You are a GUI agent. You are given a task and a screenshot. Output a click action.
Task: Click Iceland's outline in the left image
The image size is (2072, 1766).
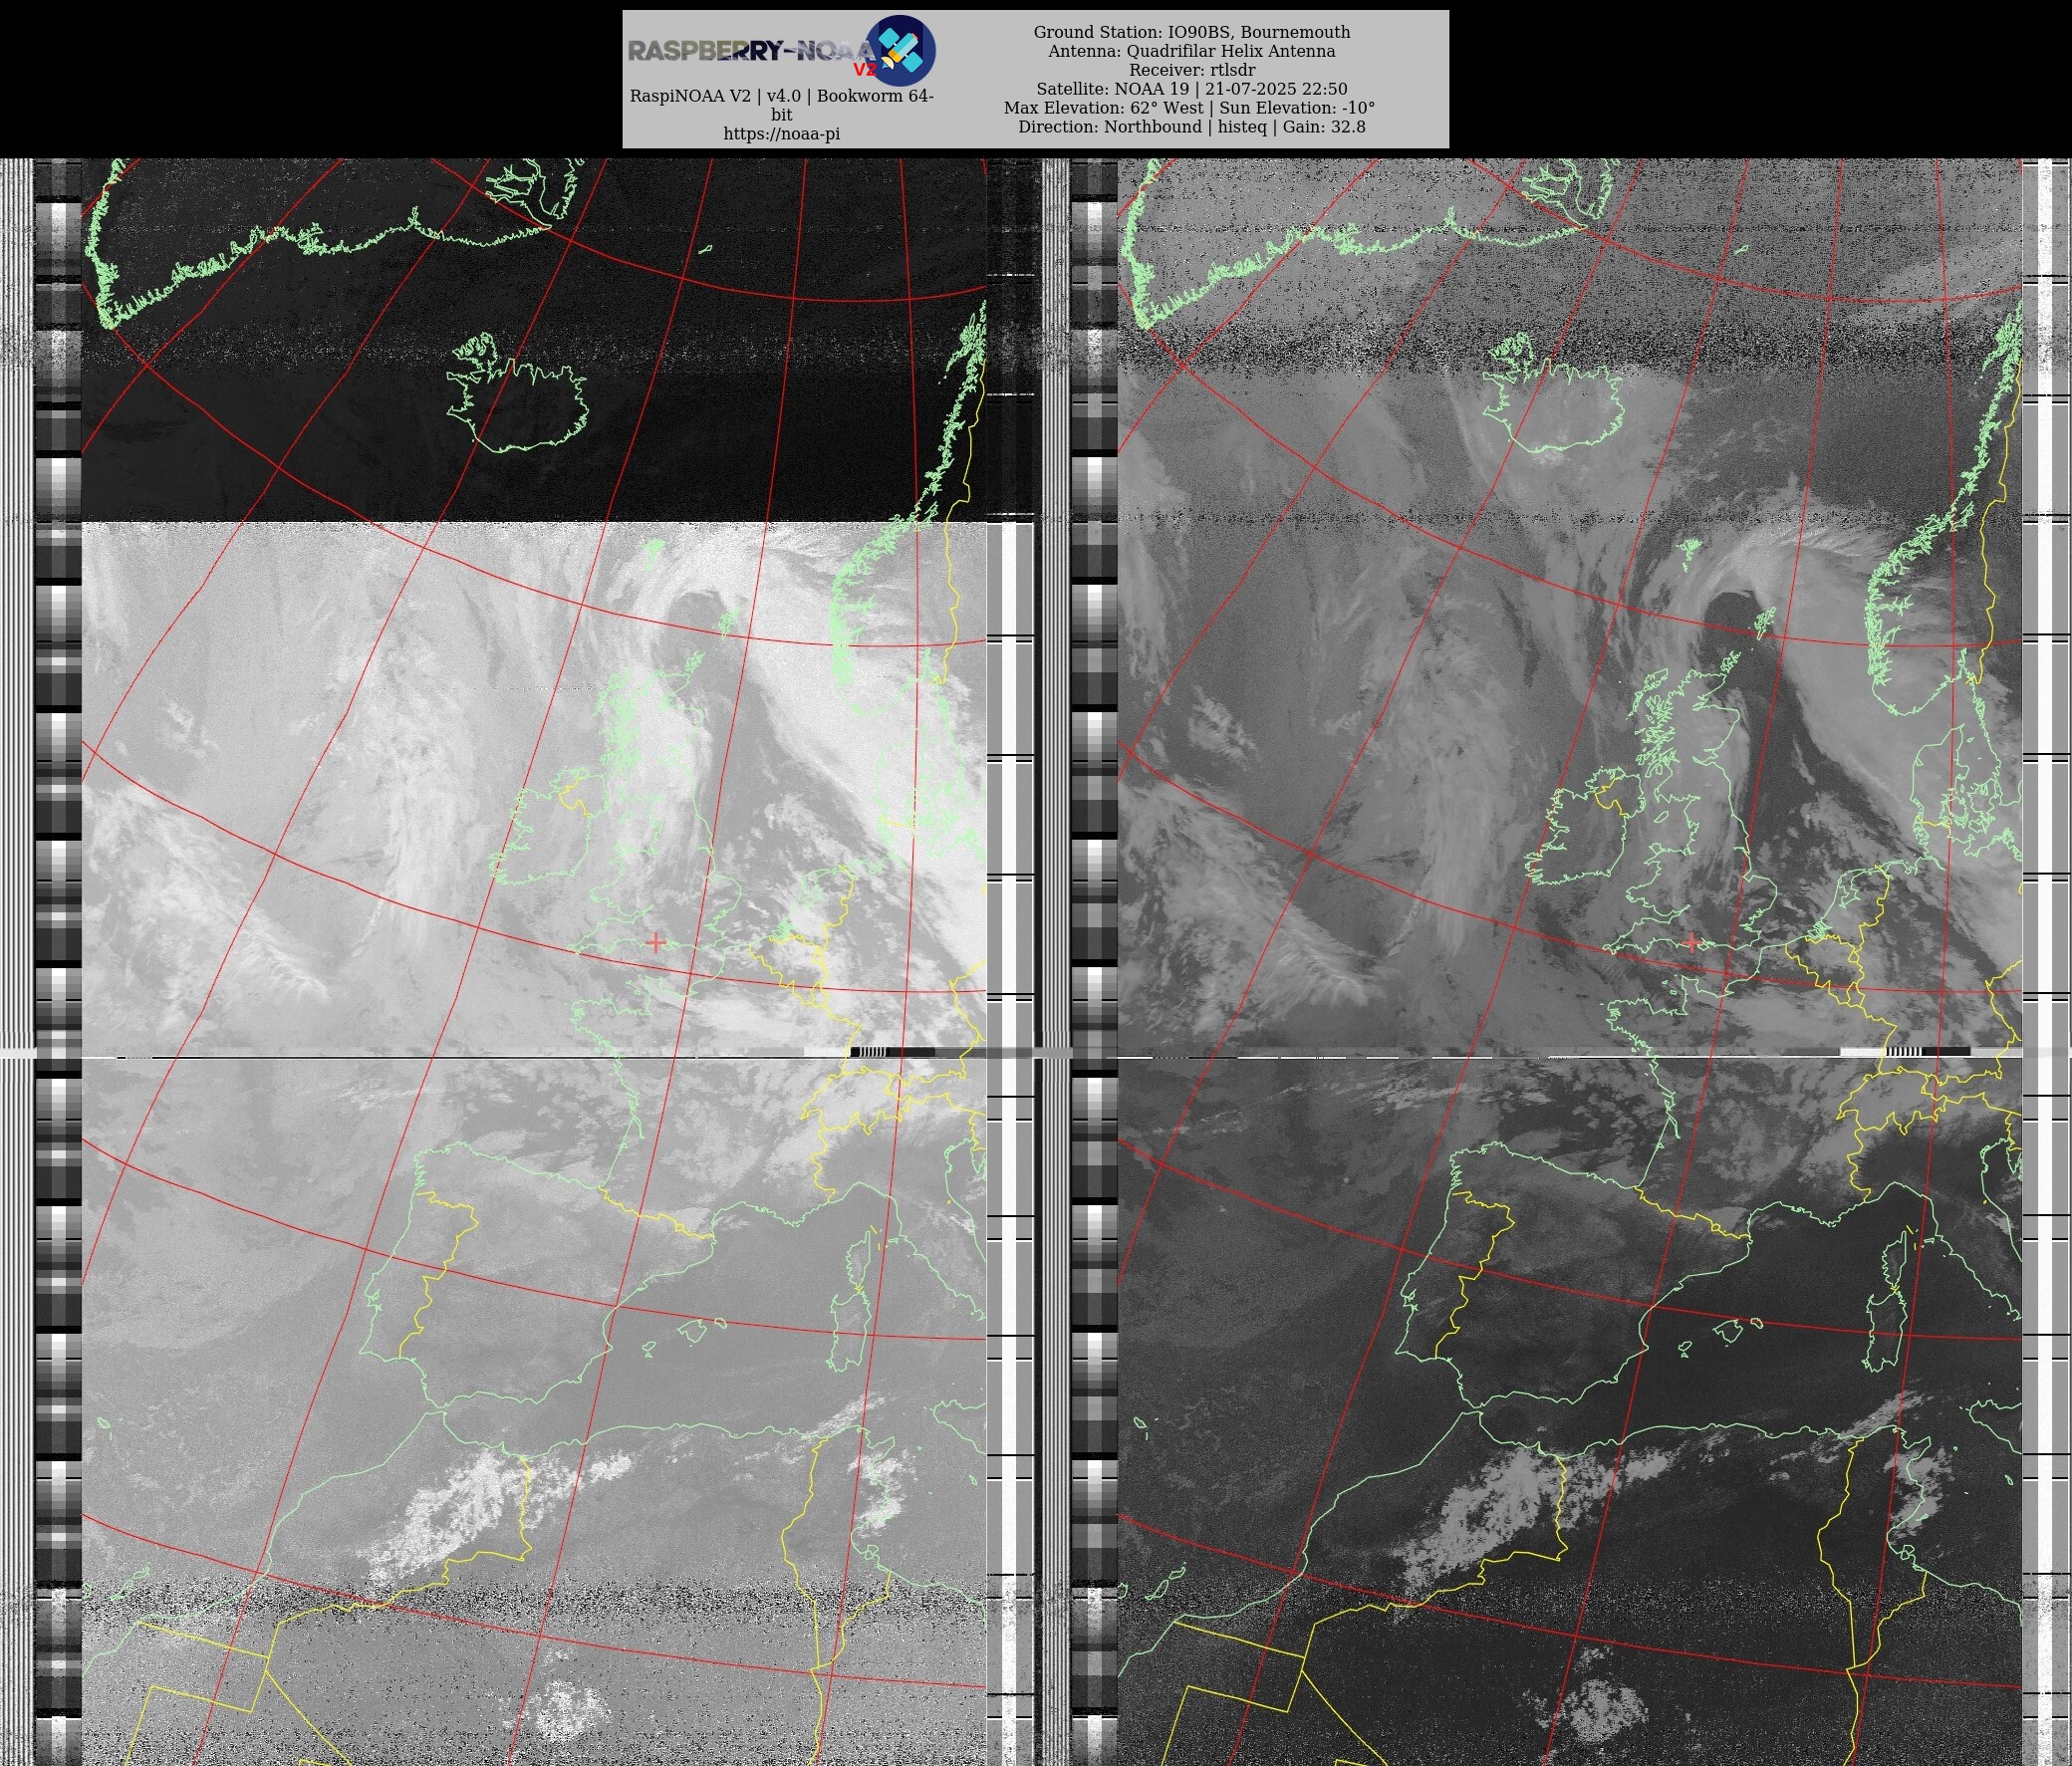(517, 394)
